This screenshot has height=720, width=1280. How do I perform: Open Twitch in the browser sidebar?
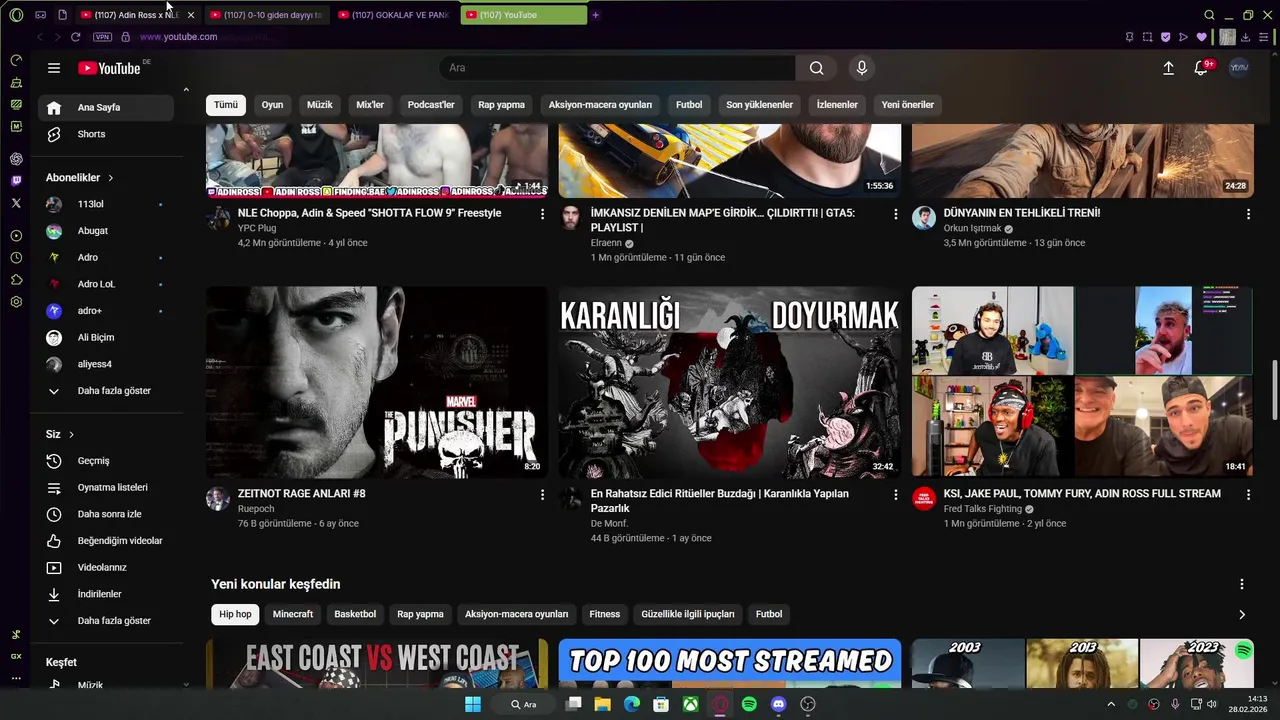click(16, 181)
